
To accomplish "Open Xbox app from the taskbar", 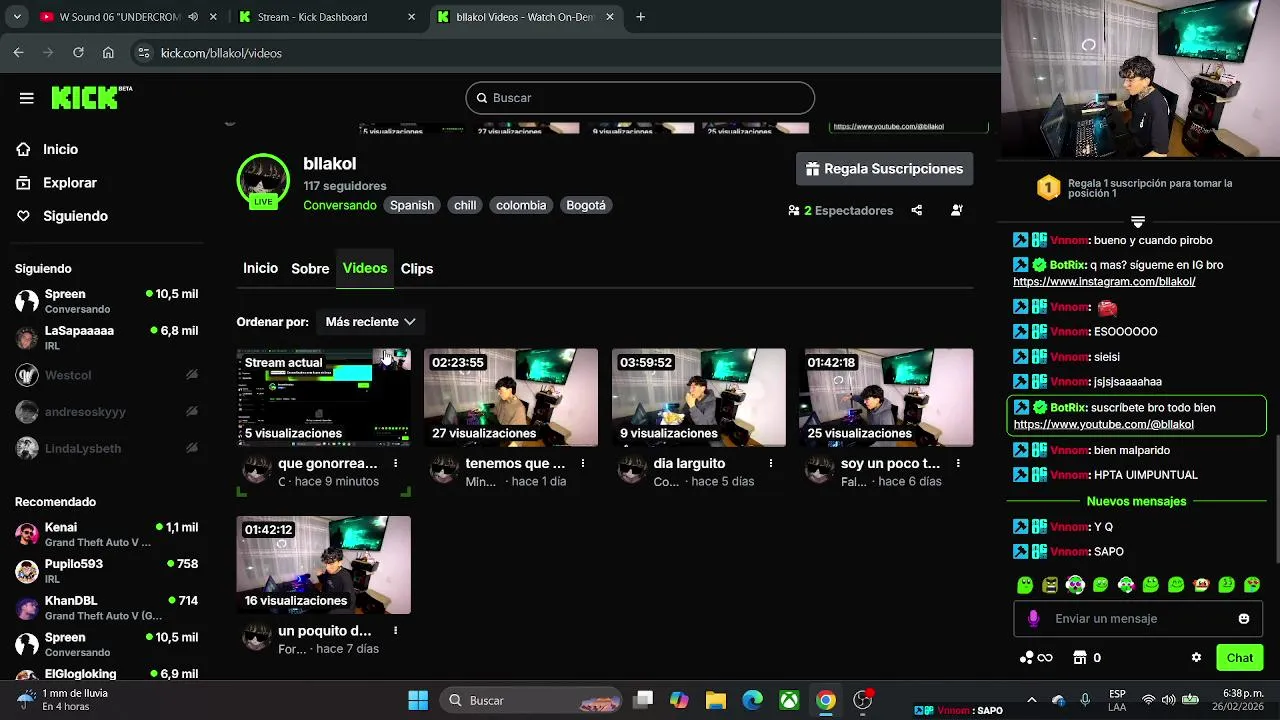I will 789,700.
